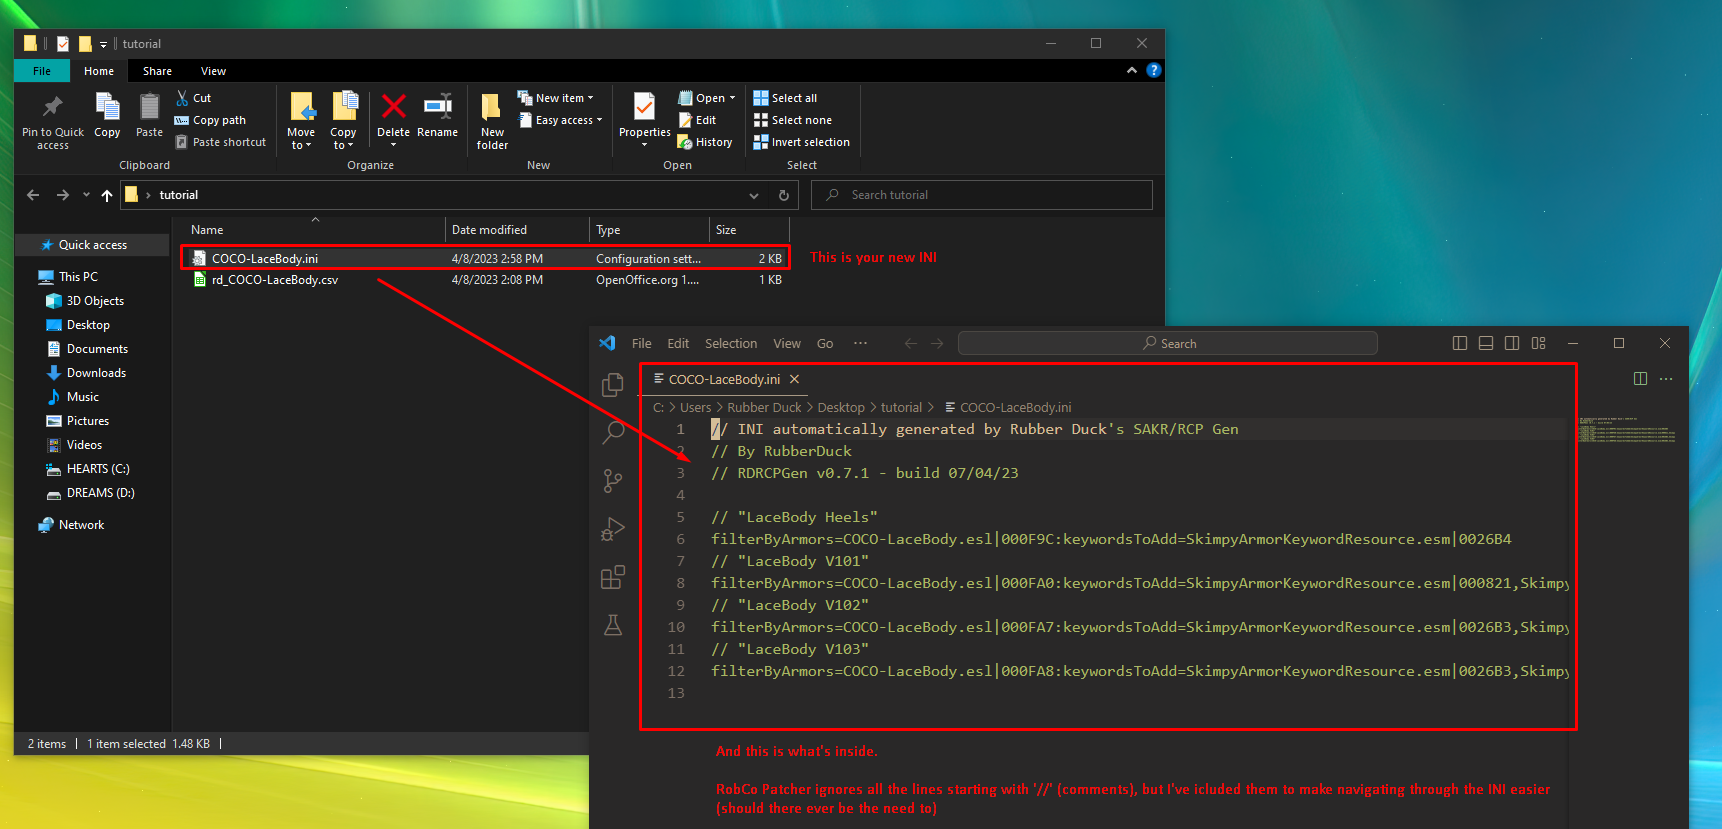Open the Search view in VS Code activity bar

pos(613,432)
